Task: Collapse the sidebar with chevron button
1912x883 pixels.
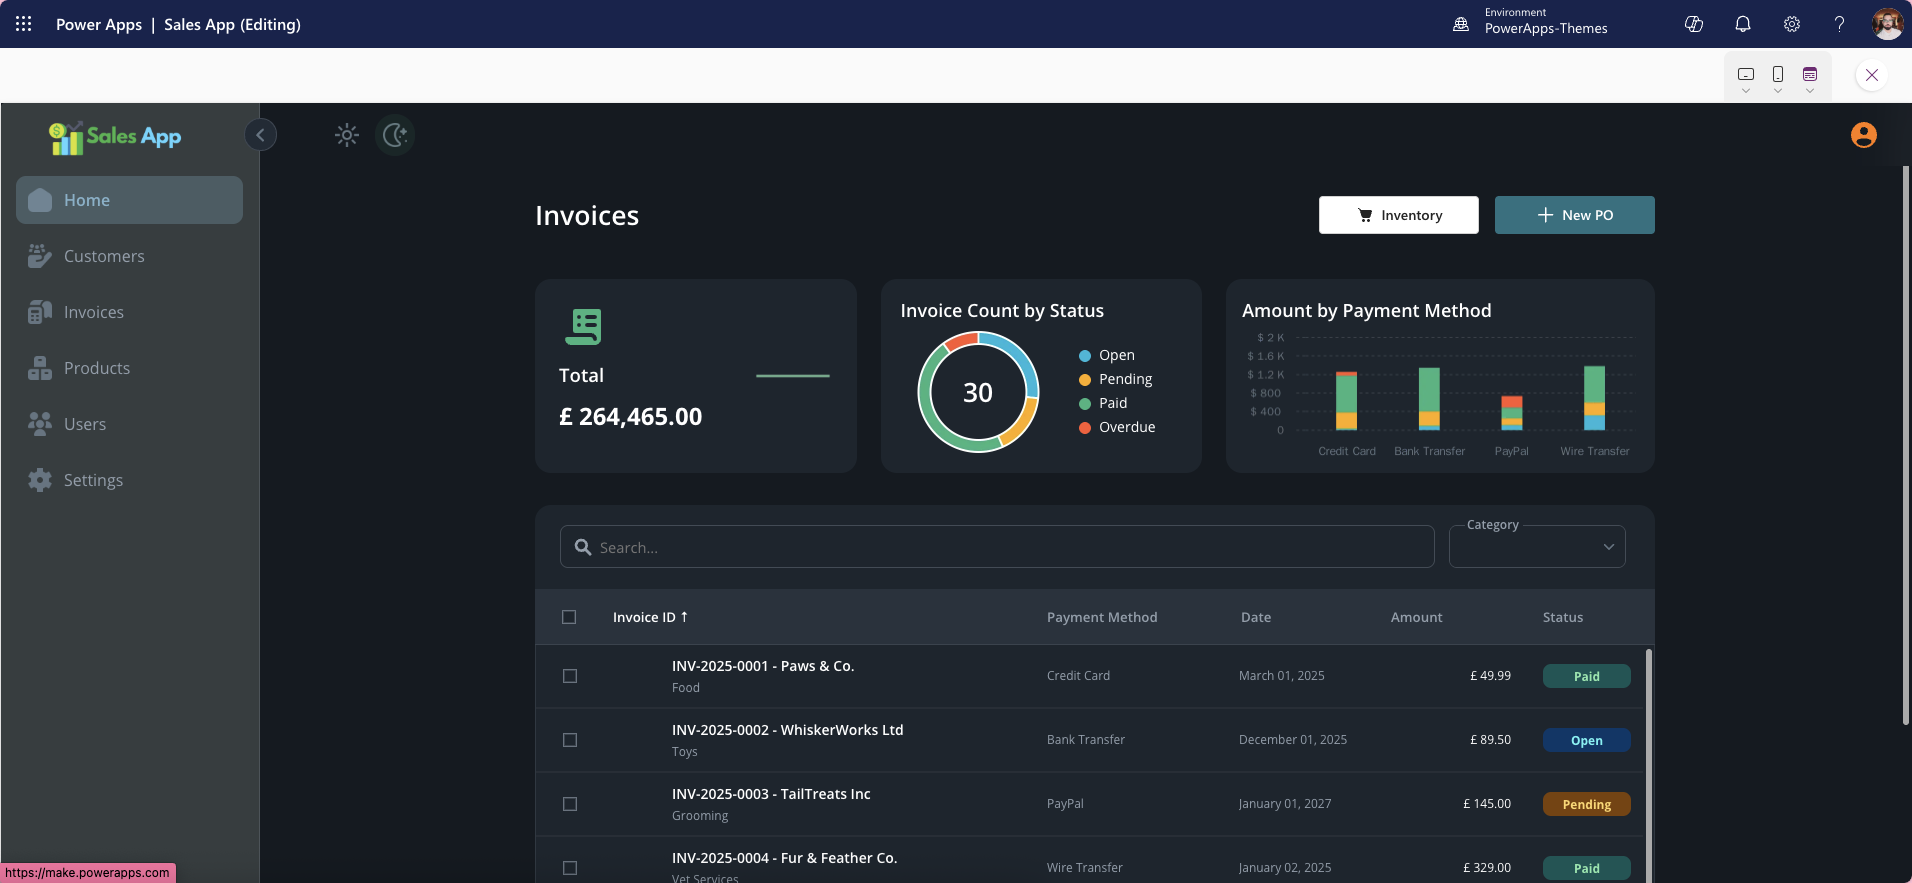Action: (x=260, y=135)
